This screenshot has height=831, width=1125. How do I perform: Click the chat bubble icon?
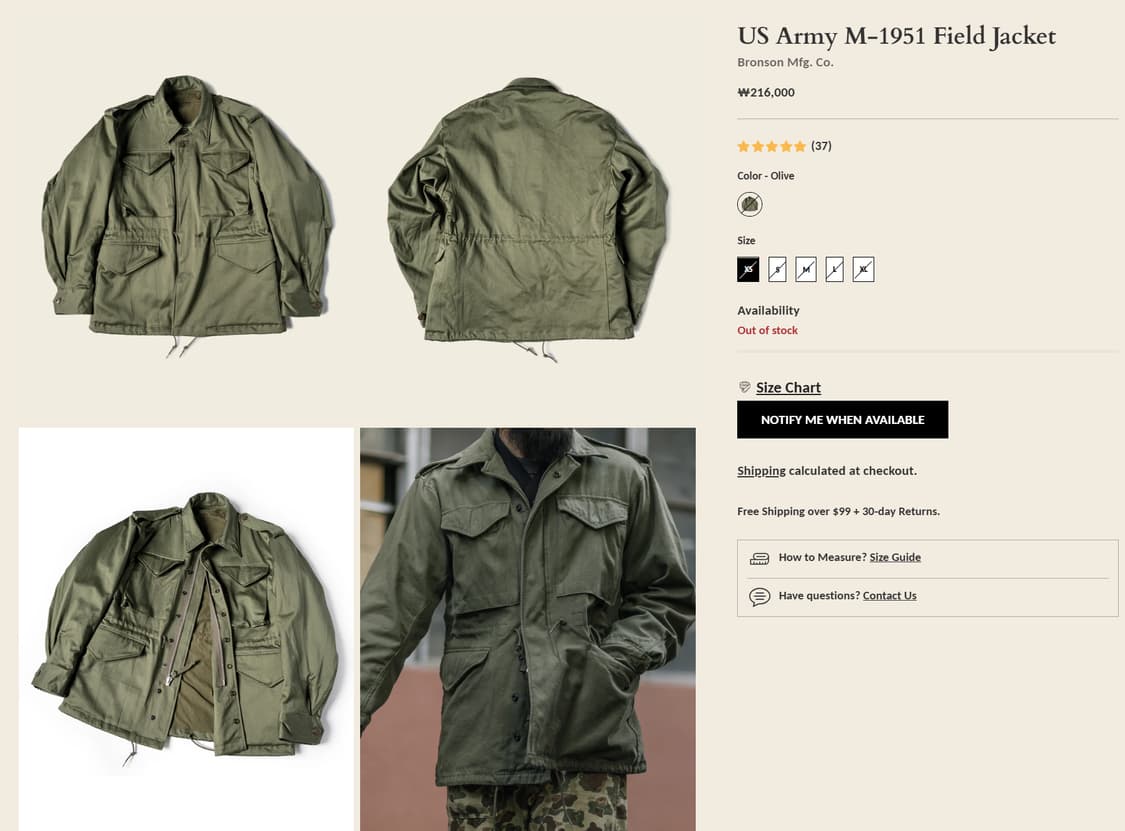(759, 596)
